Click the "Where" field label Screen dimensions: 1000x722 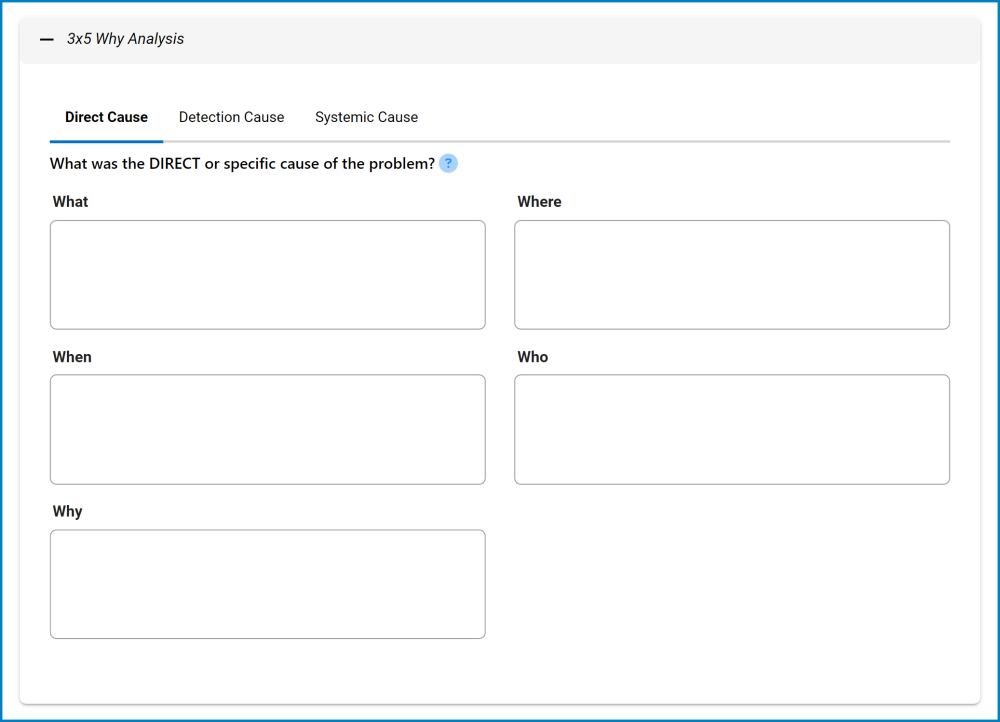coord(539,202)
